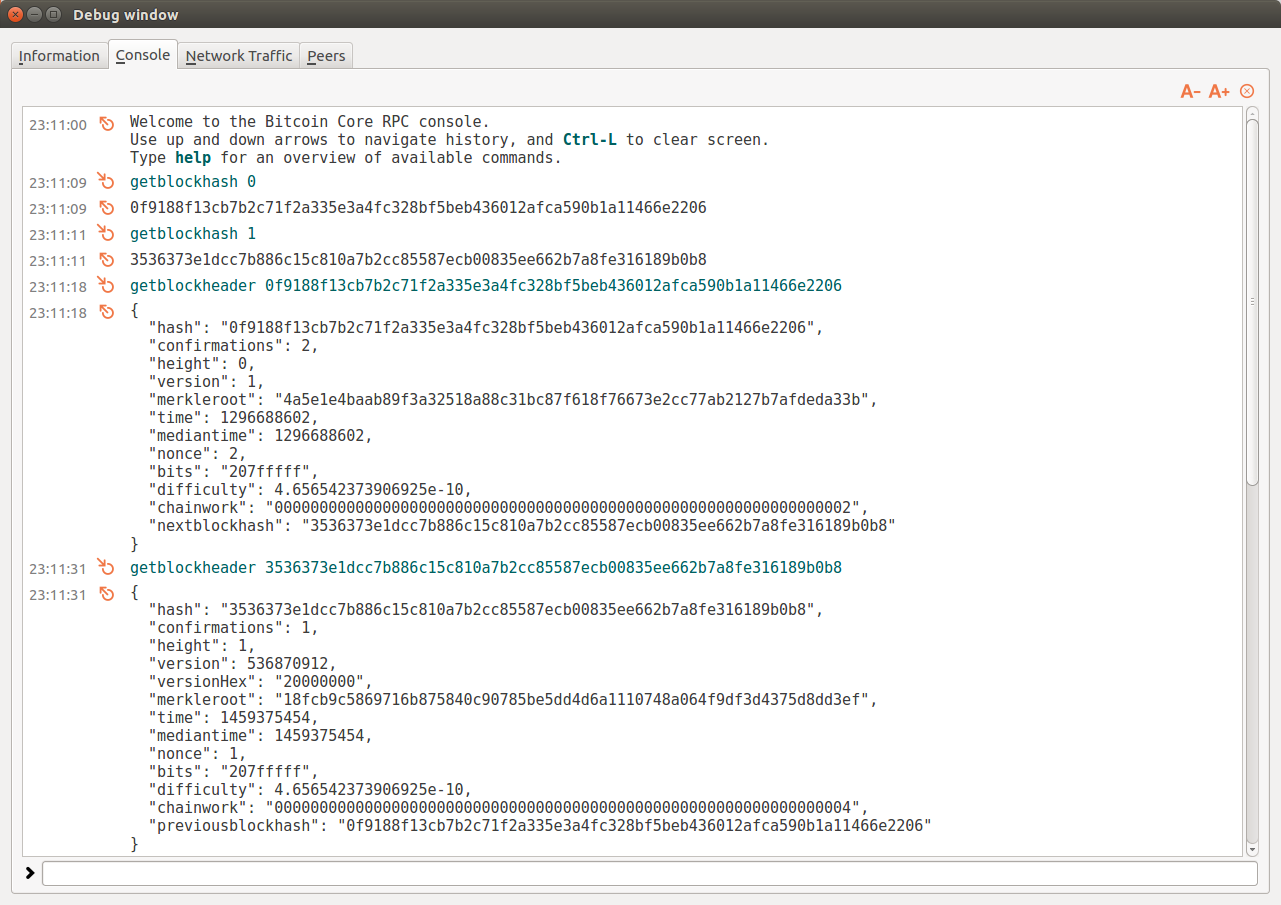Click the reply icon of the 23:11:31 JSON output
Screen dimensions: 1281x905
click(107, 594)
